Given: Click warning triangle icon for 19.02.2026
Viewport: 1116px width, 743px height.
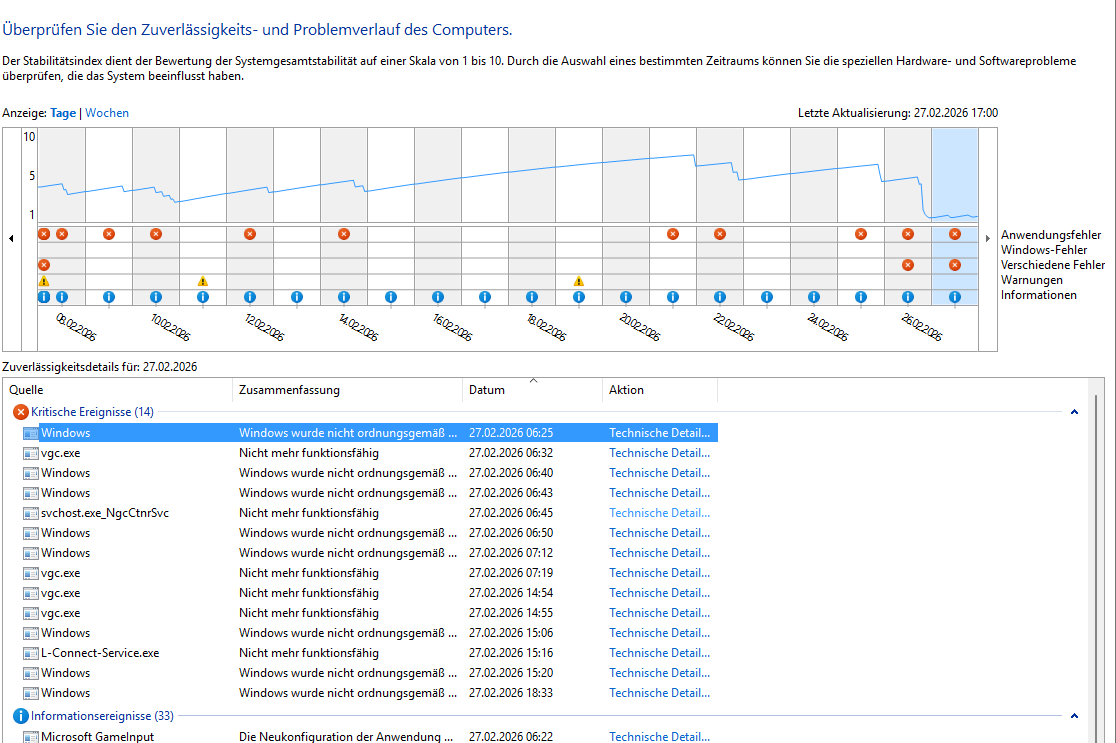Looking at the screenshot, I should coord(579,281).
